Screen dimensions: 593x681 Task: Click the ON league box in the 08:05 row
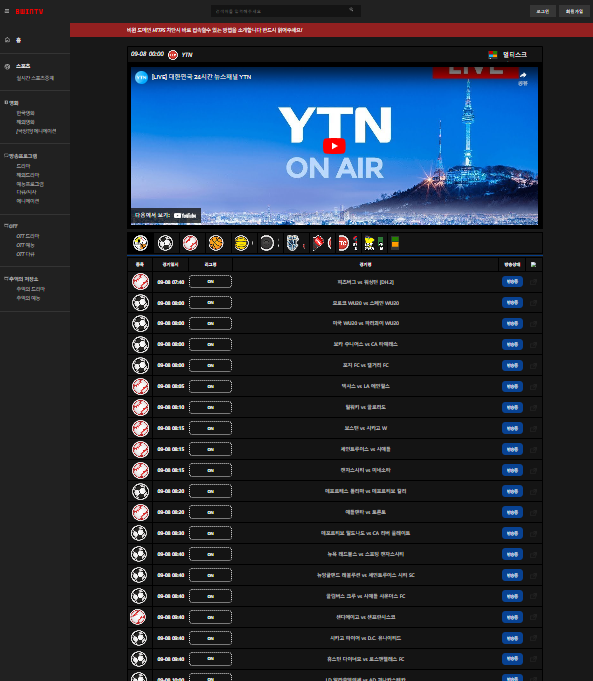[x=210, y=386]
